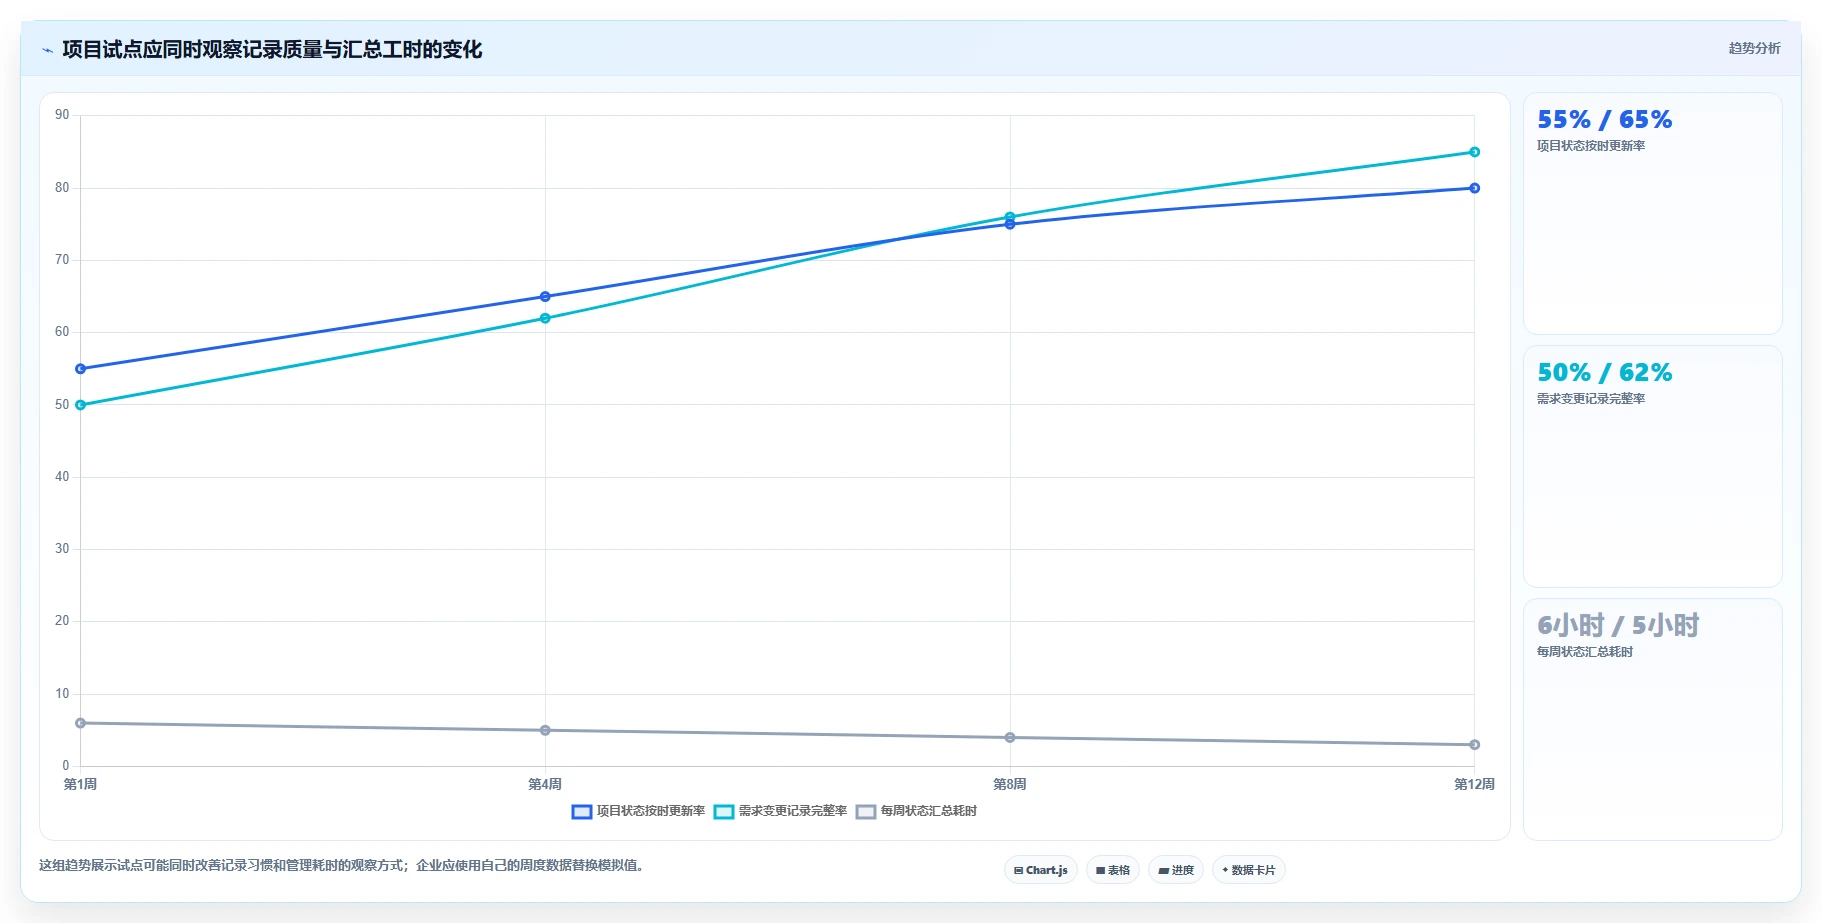Click the 第1周 x-axis label
Screen dimensions: 1822x923
[x=80, y=784]
